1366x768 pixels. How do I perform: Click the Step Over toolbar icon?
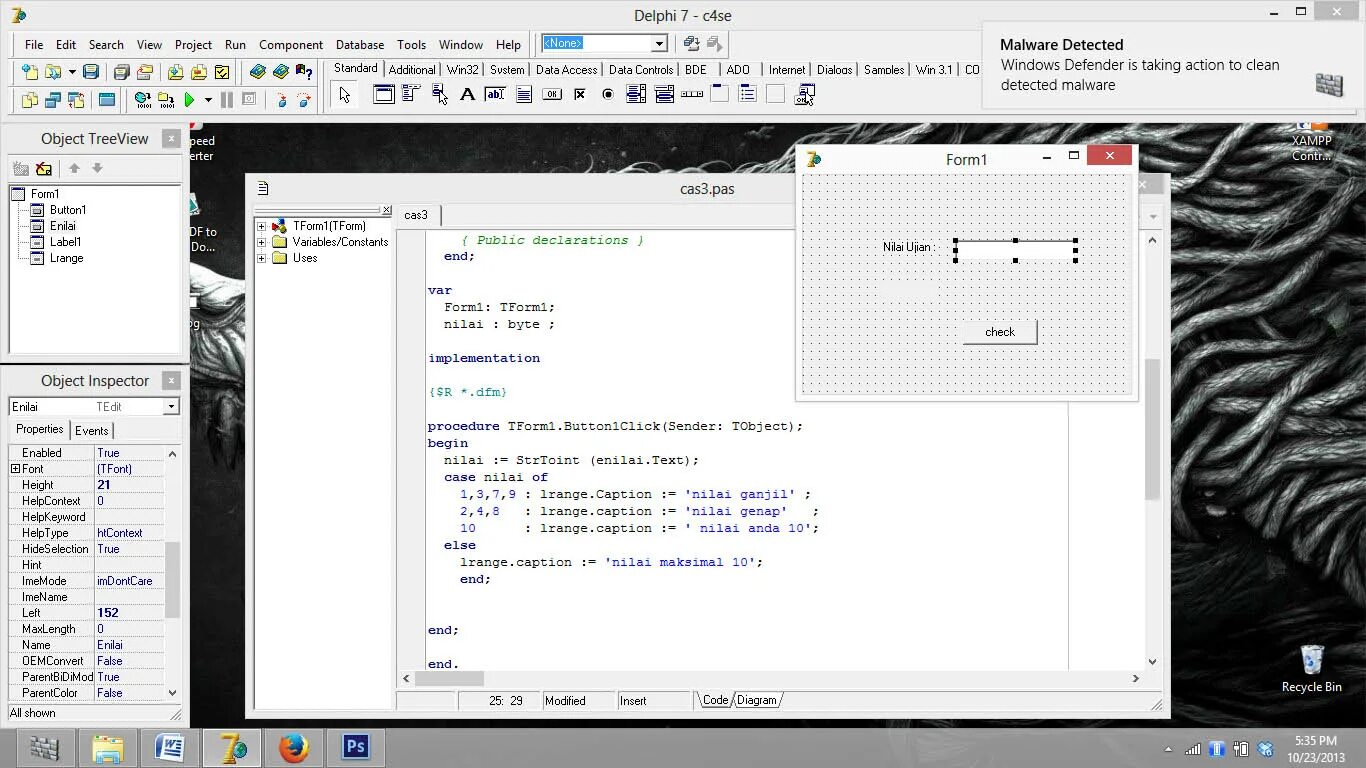305,99
